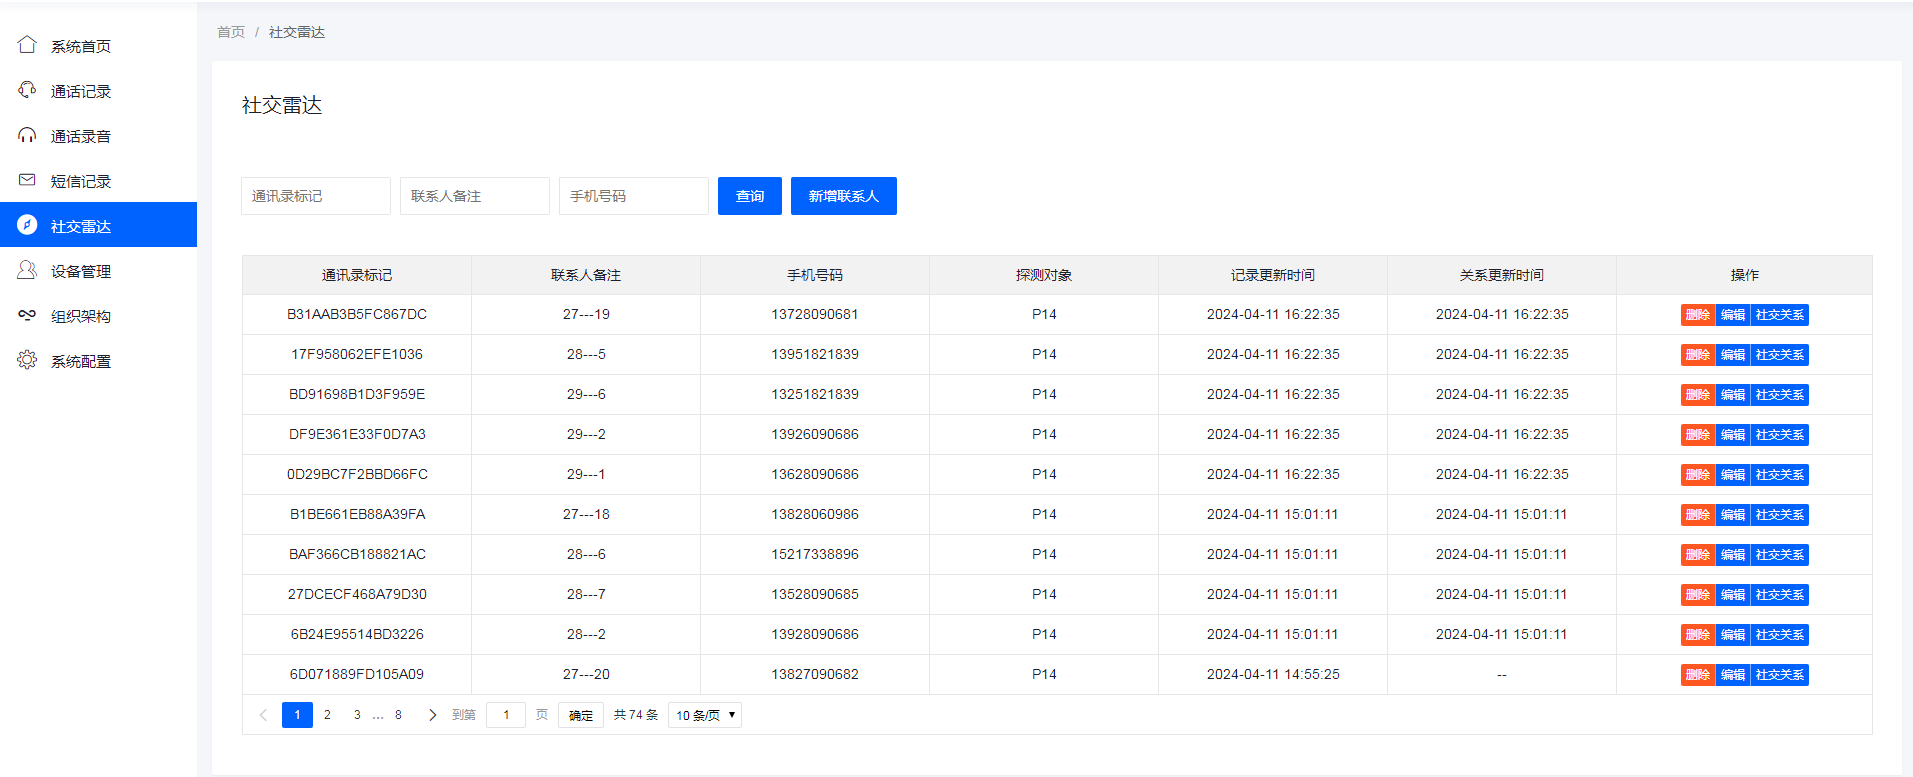Click into the 手机号码 input field
Image resolution: width=1913 pixels, height=777 pixels.
(633, 196)
